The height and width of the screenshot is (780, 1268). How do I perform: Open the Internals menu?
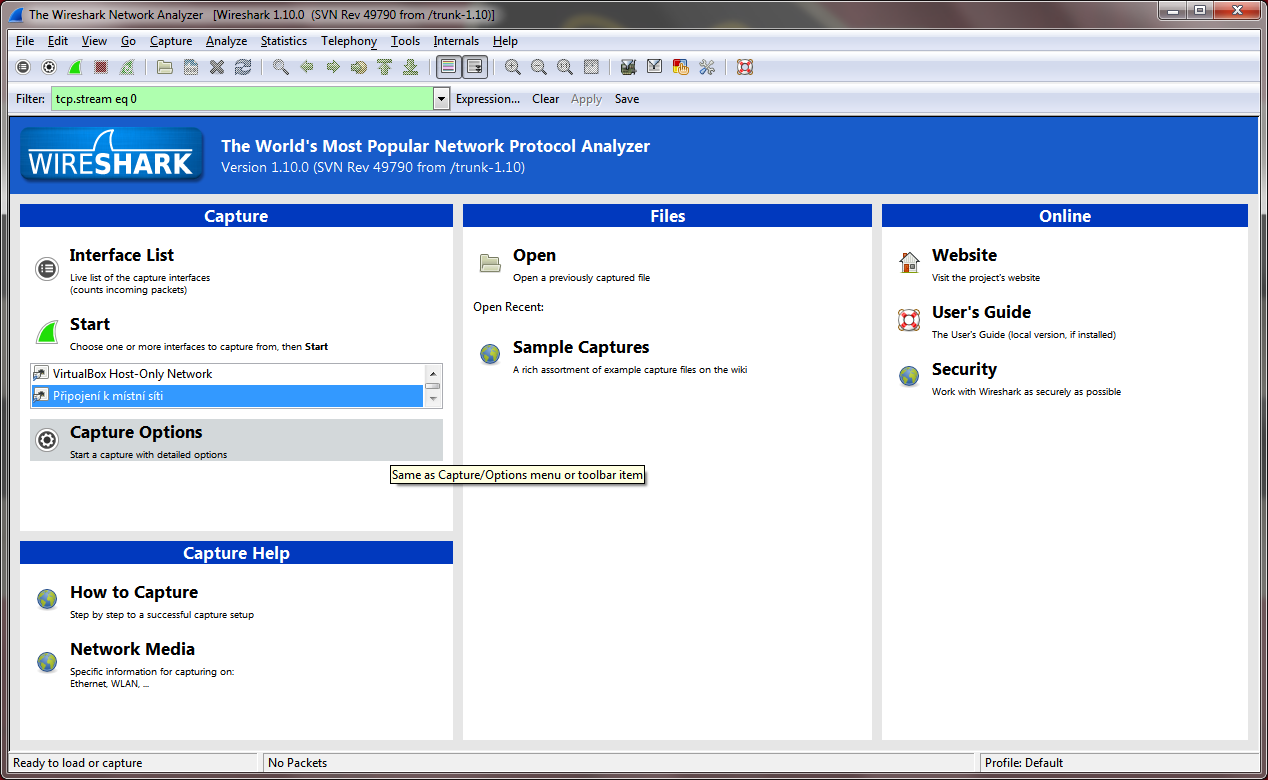coord(456,41)
